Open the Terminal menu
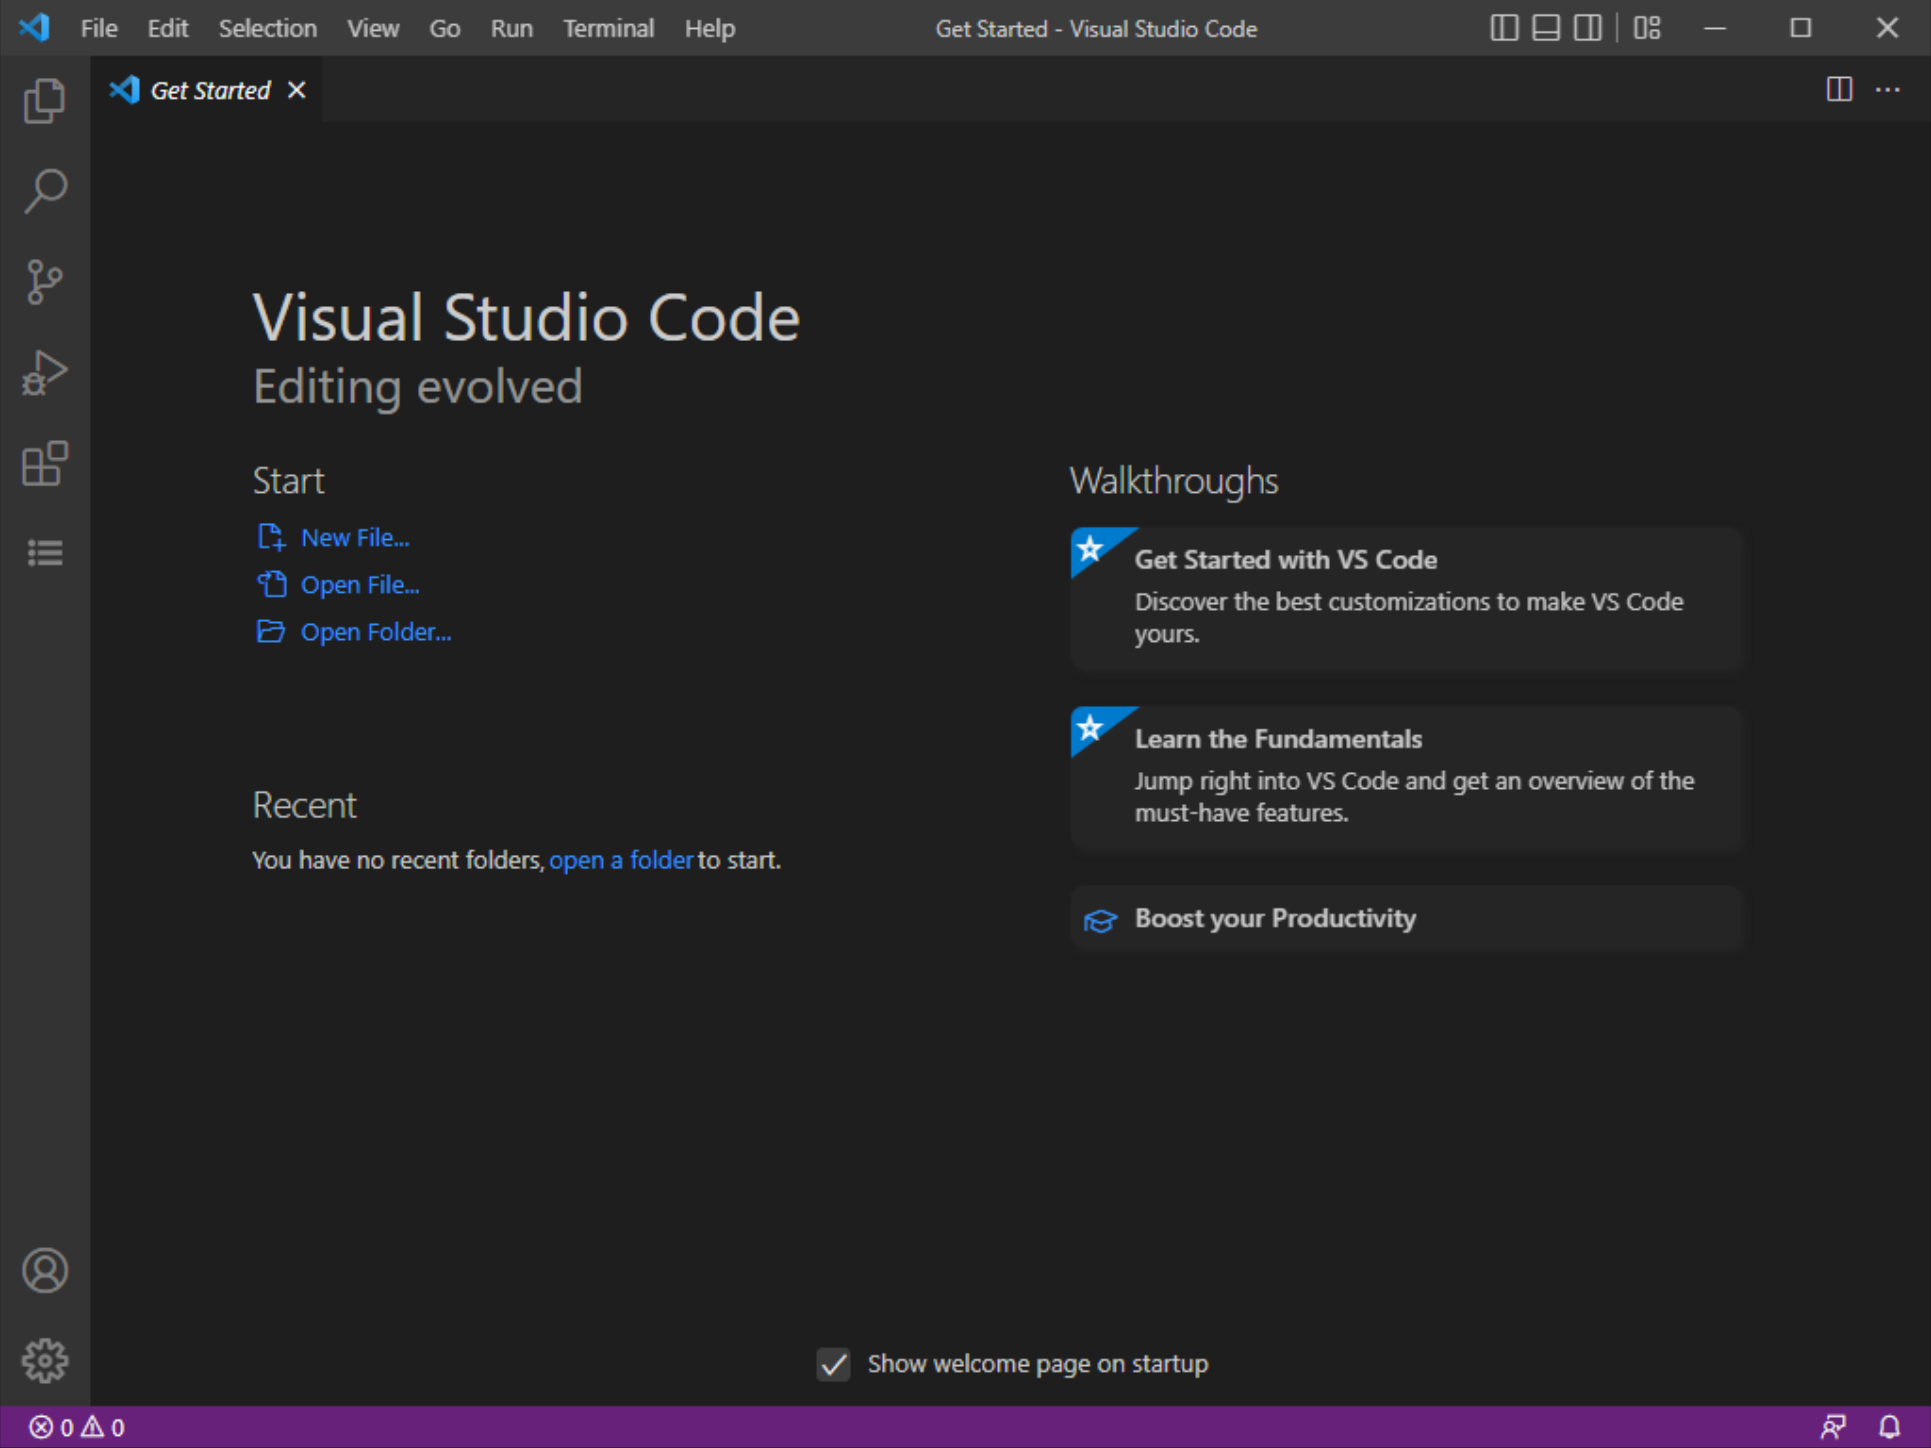 [608, 28]
